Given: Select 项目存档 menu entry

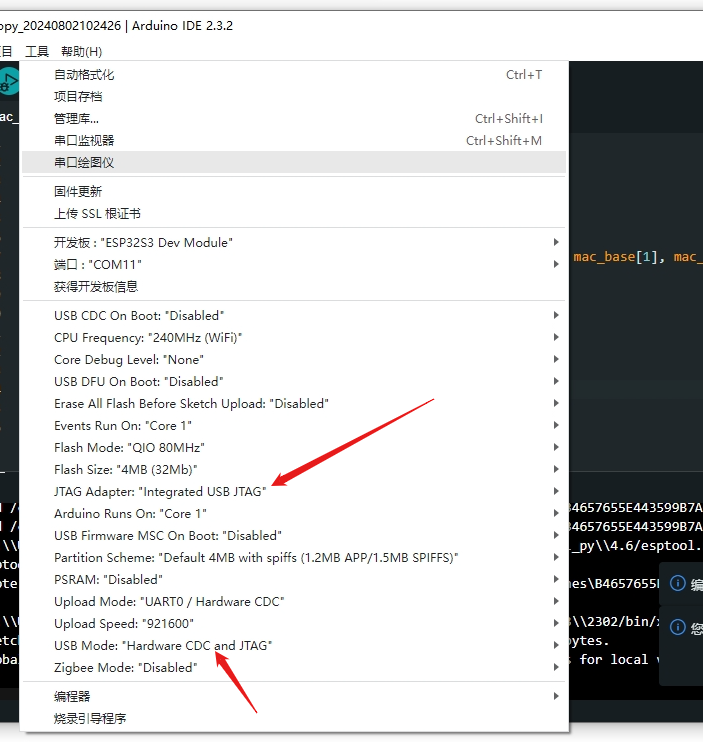Looking at the screenshot, I should pyautogui.click(x=294, y=97).
